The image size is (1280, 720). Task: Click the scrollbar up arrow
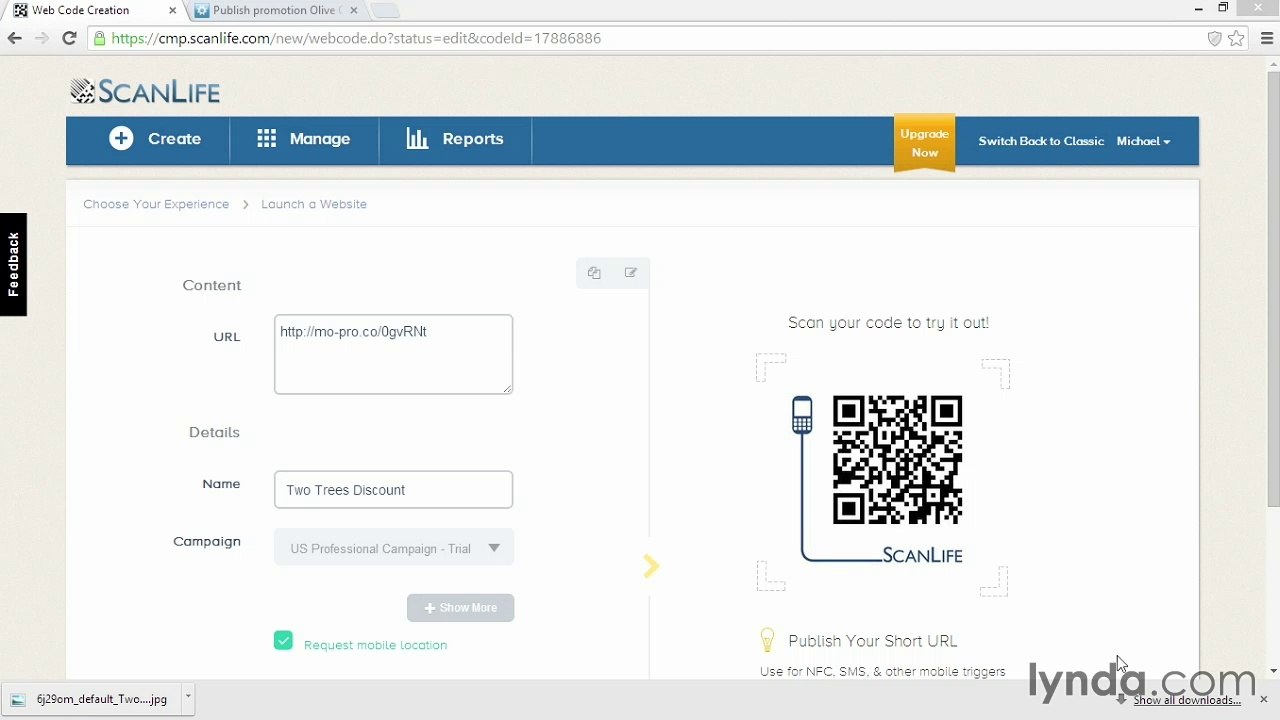[1272, 63]
